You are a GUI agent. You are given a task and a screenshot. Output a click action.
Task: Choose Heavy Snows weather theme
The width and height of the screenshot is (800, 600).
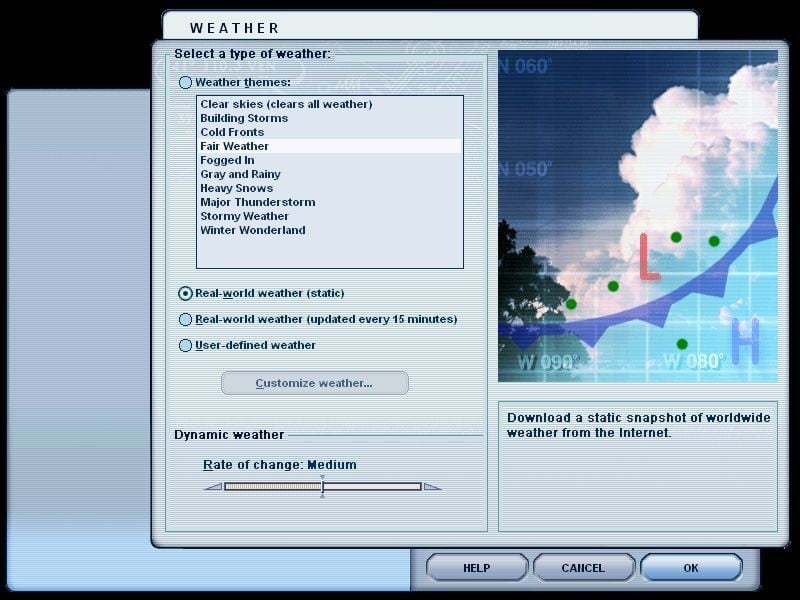click(236, 188)
